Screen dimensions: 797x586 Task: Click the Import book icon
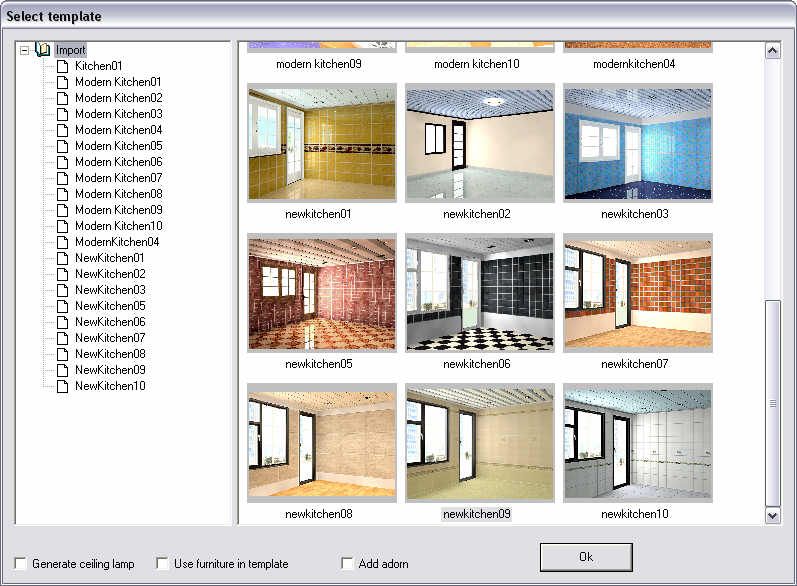[43, 49]
